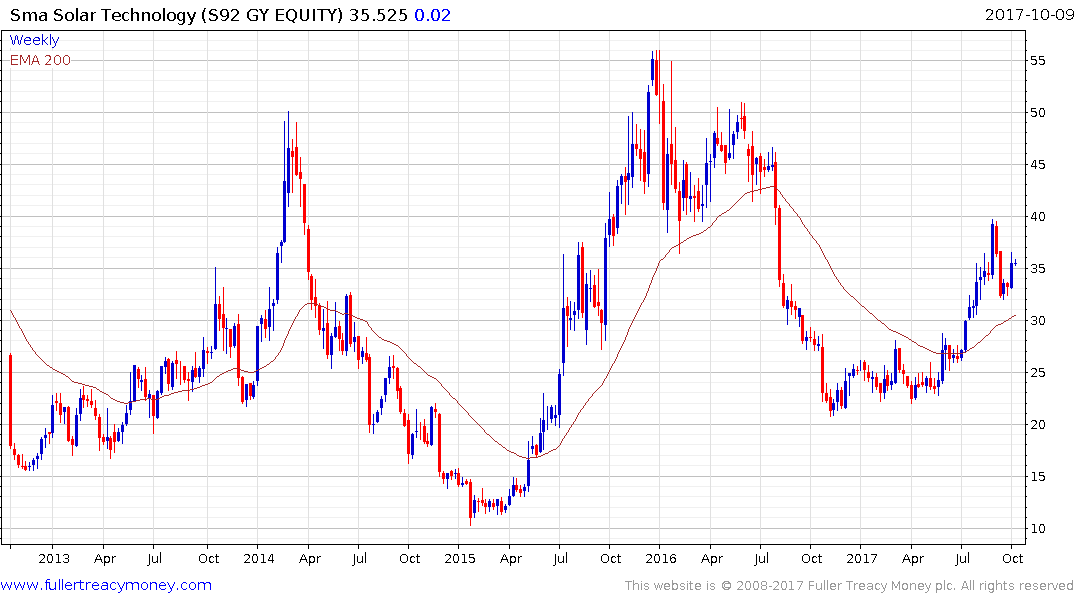Click the 40 price axis label
Image resolution: width=1075 pixels, height=600 pixels.
coord(1037,217)
